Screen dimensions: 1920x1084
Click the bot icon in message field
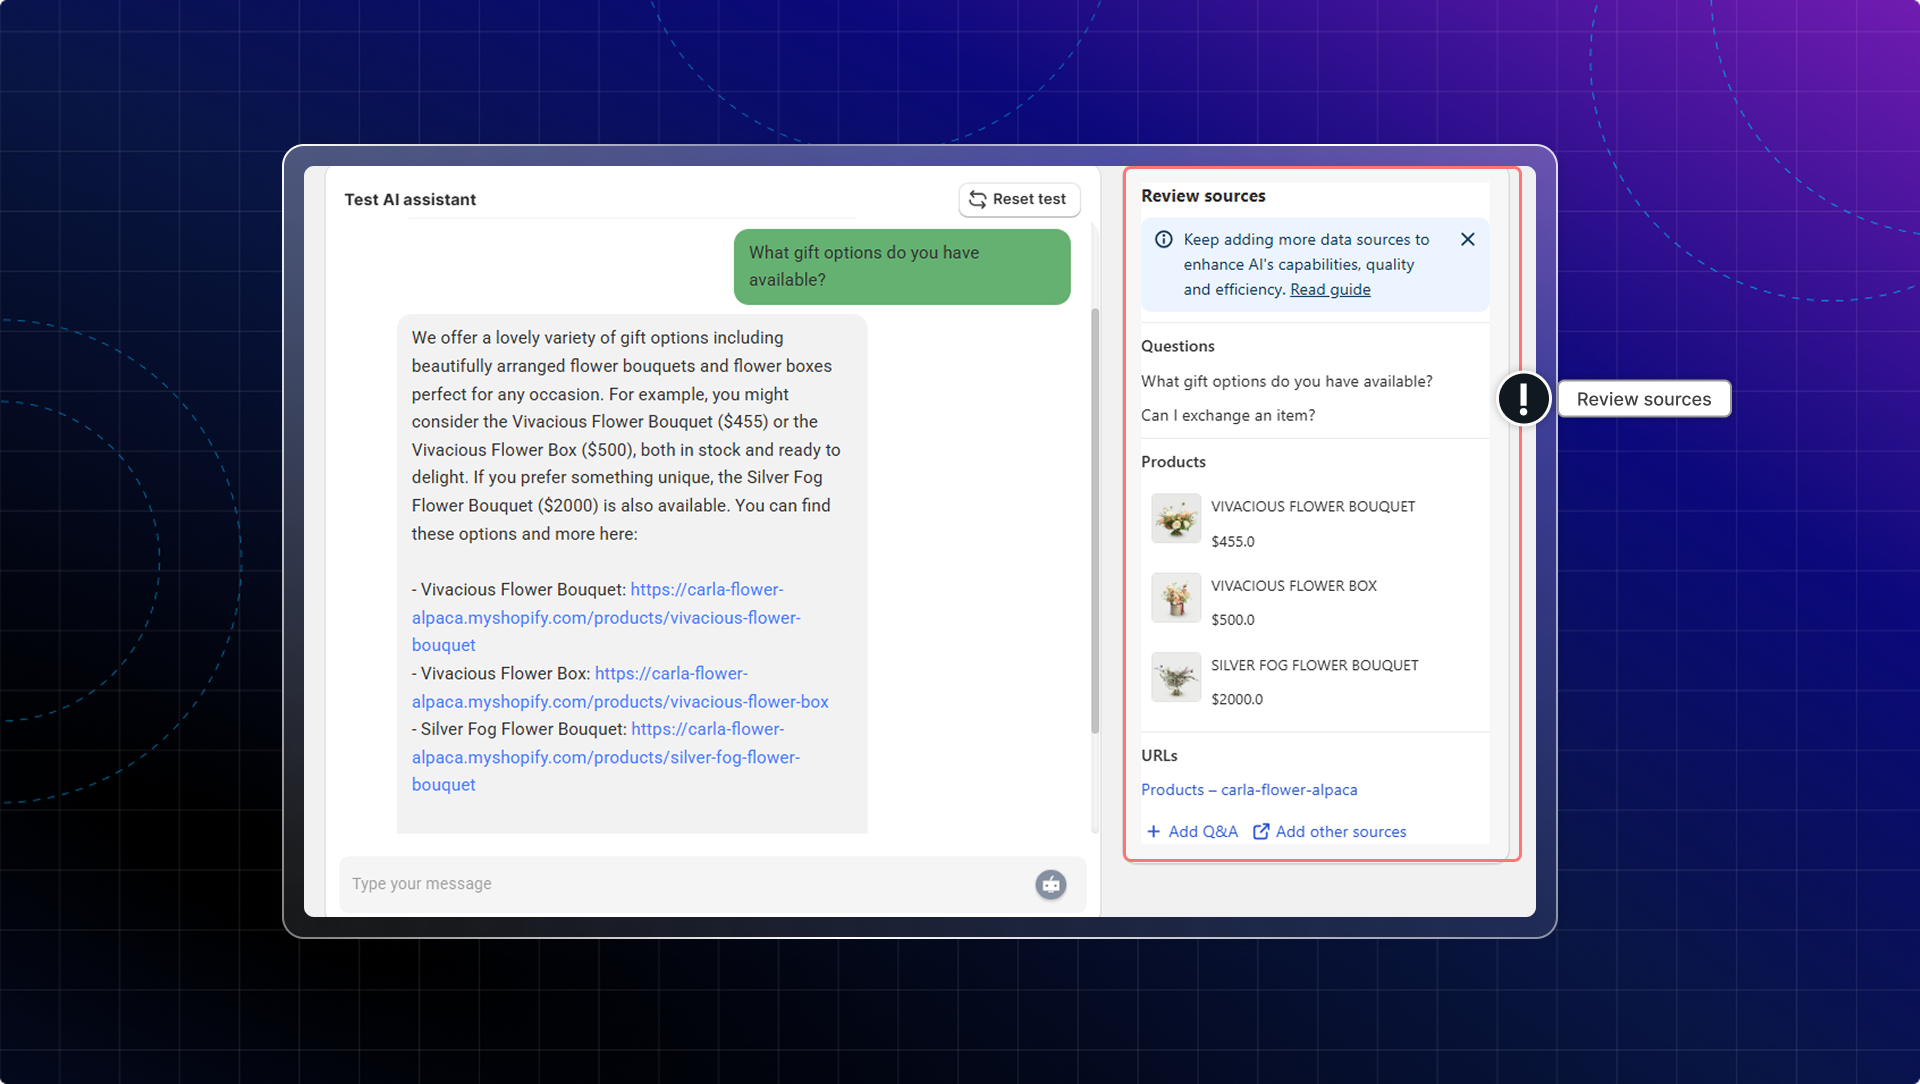click(1050, 884)
